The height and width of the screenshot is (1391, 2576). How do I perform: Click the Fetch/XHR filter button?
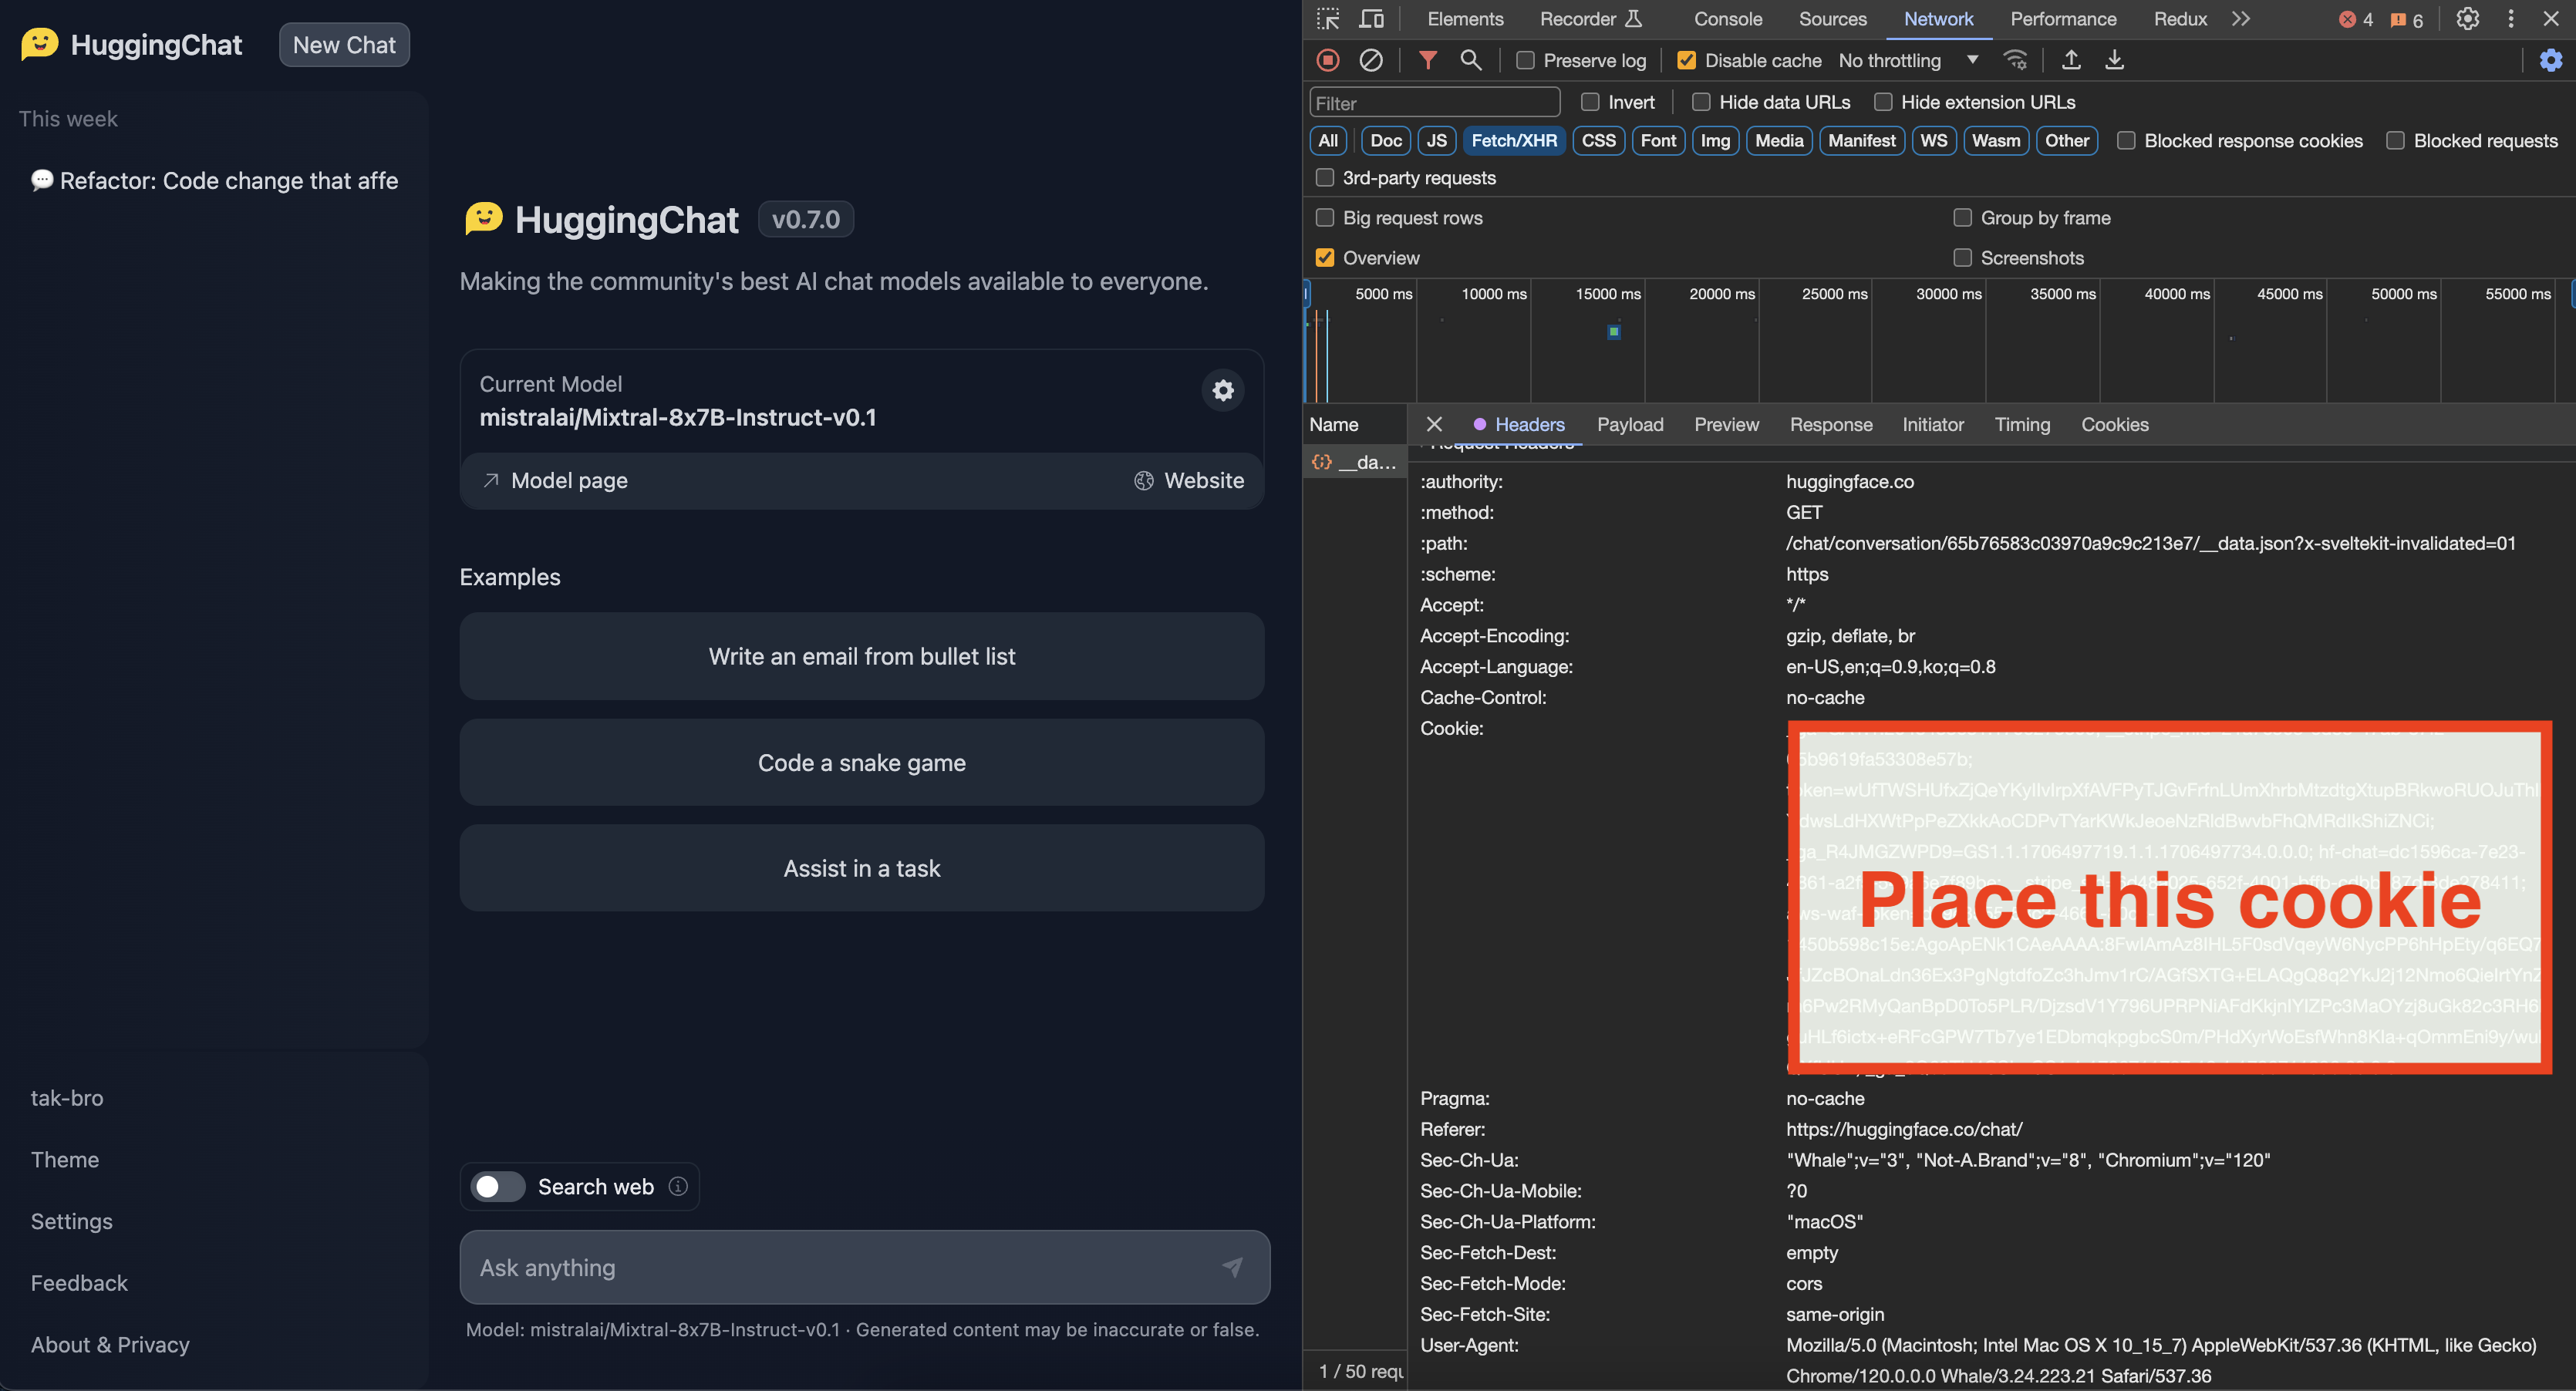coord(1514,140)
